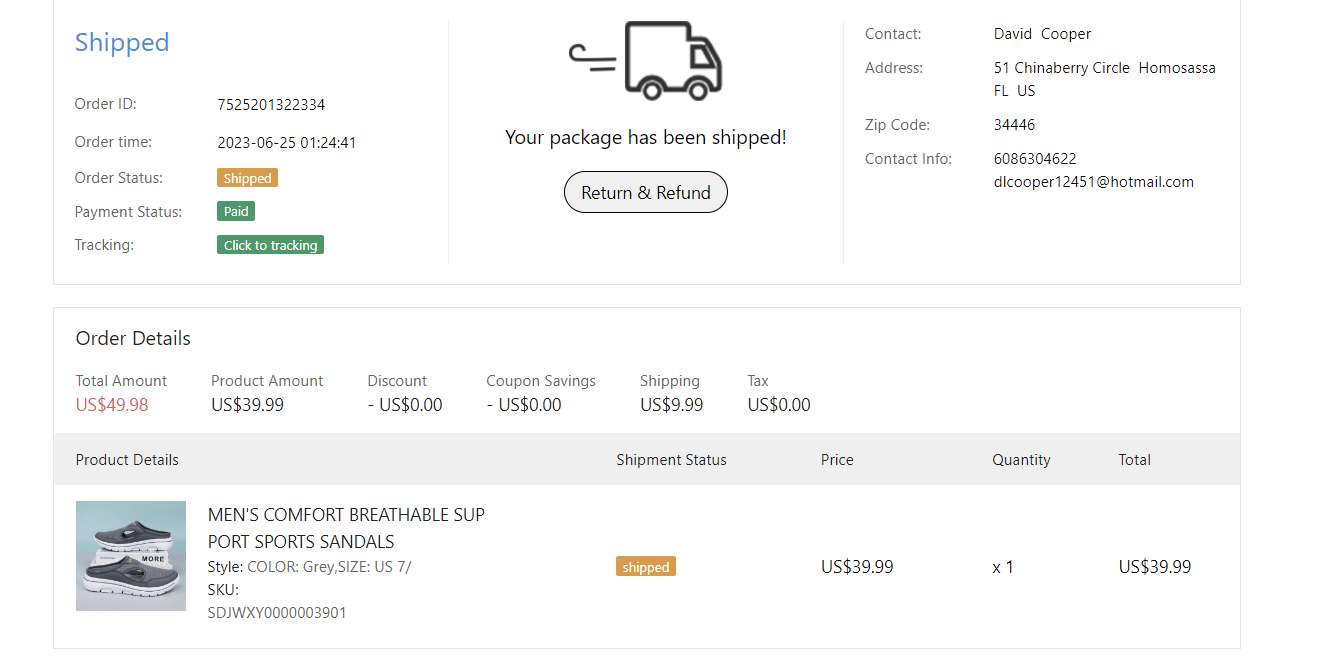Screen dimensions: 1344x662
Task: Click the orange Shipped order status badge
Action: pyautogui.click(x=247, y=178)
